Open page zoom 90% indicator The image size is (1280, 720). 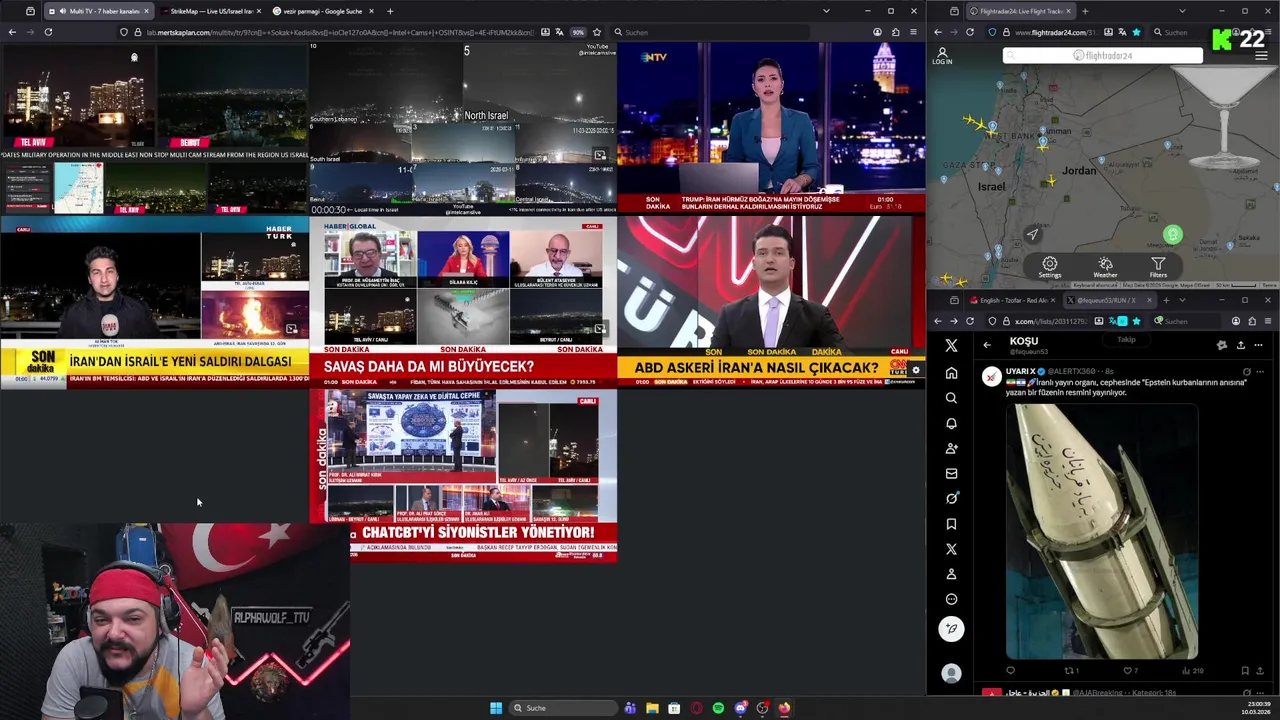(x=578, y=32)
